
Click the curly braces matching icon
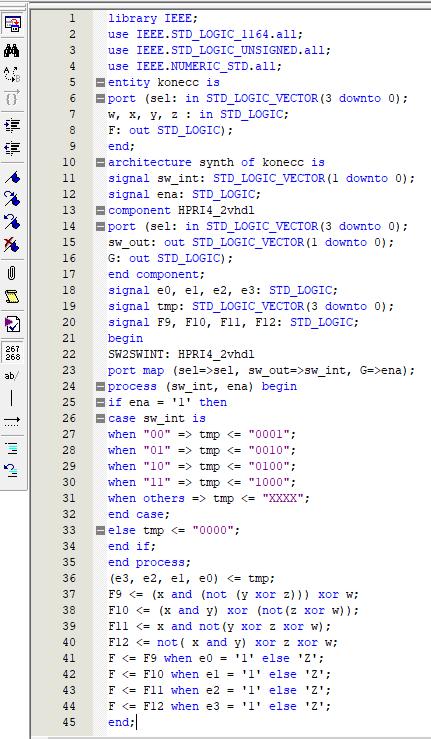pyautogui.click(x=12, y=98)
